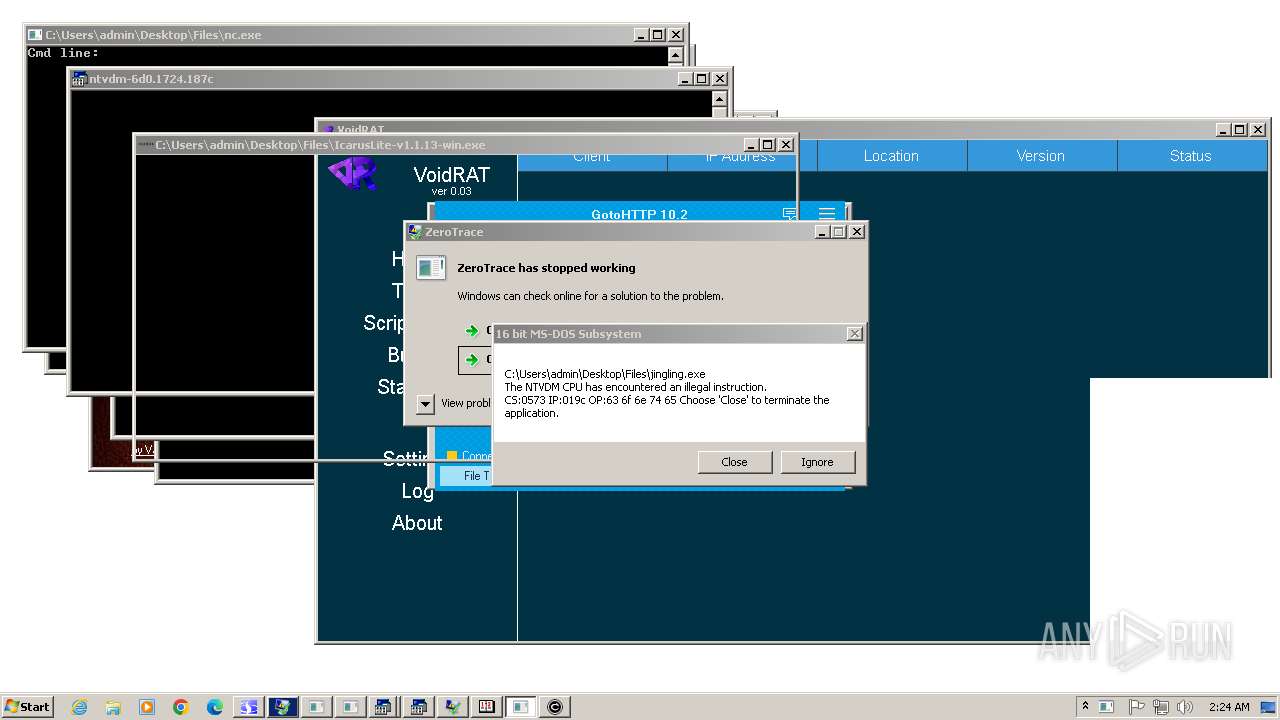This screenshot has width=1280, height=720.
Task: Expand View problem details in the ZeroTrace dialog
Action: pyautogui.click(x=425, y=403)
